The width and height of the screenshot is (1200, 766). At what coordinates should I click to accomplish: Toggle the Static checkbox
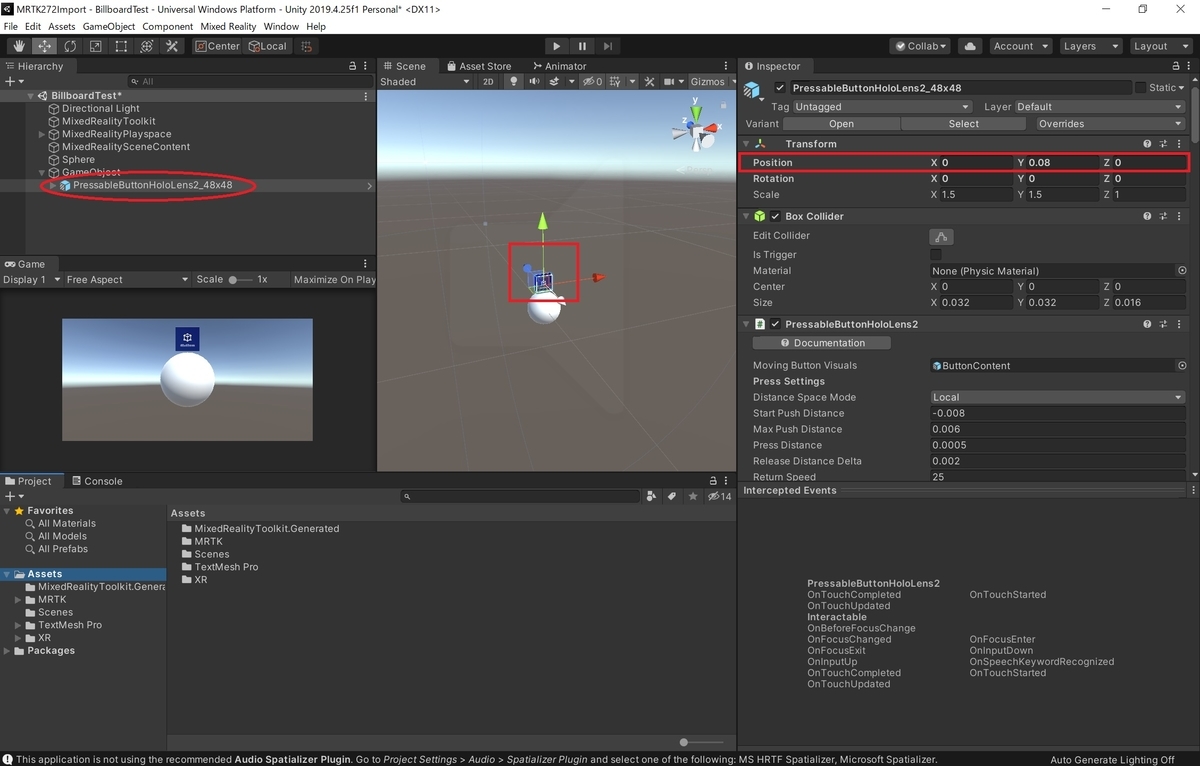[1141, 88]
